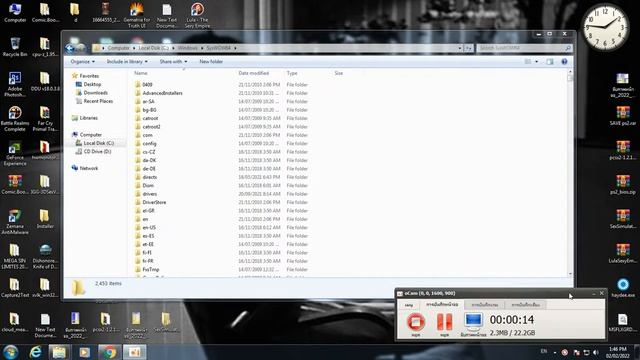Select the Zemana AntiMalware desktop shortcut
Screen dimensions: 640x360
tap(15, 222)
